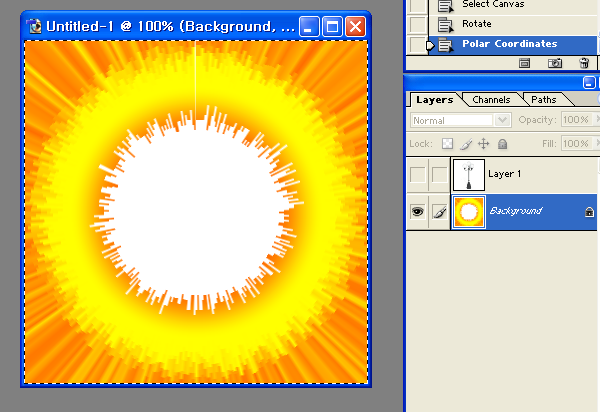This screenshot has height=412, width=600.
Task: Switch to the Paths tab
Action: (543, 100)
